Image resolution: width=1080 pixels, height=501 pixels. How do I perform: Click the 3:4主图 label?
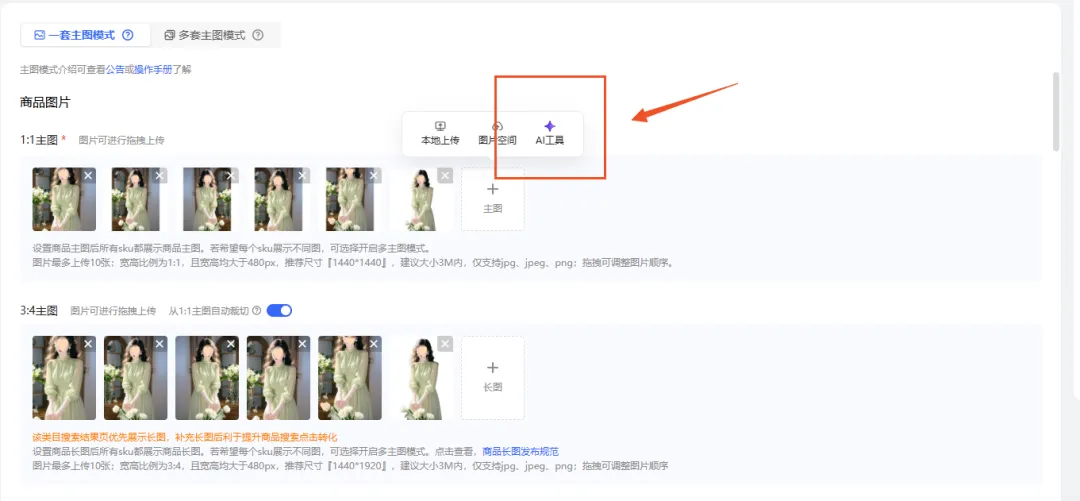39,311
